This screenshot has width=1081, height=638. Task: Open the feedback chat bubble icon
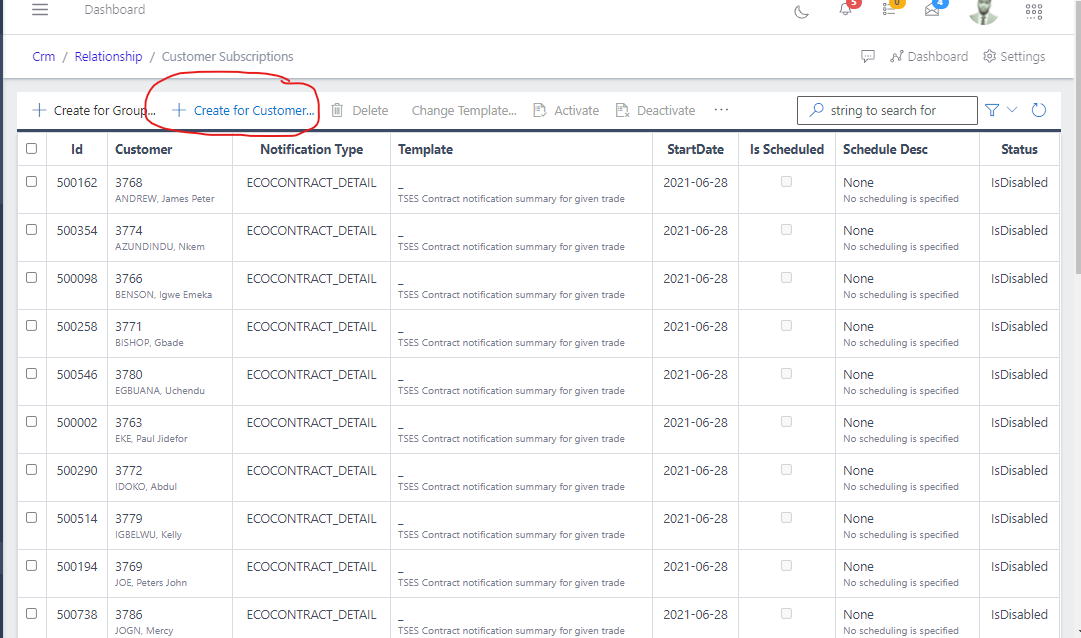click(866, 56)
